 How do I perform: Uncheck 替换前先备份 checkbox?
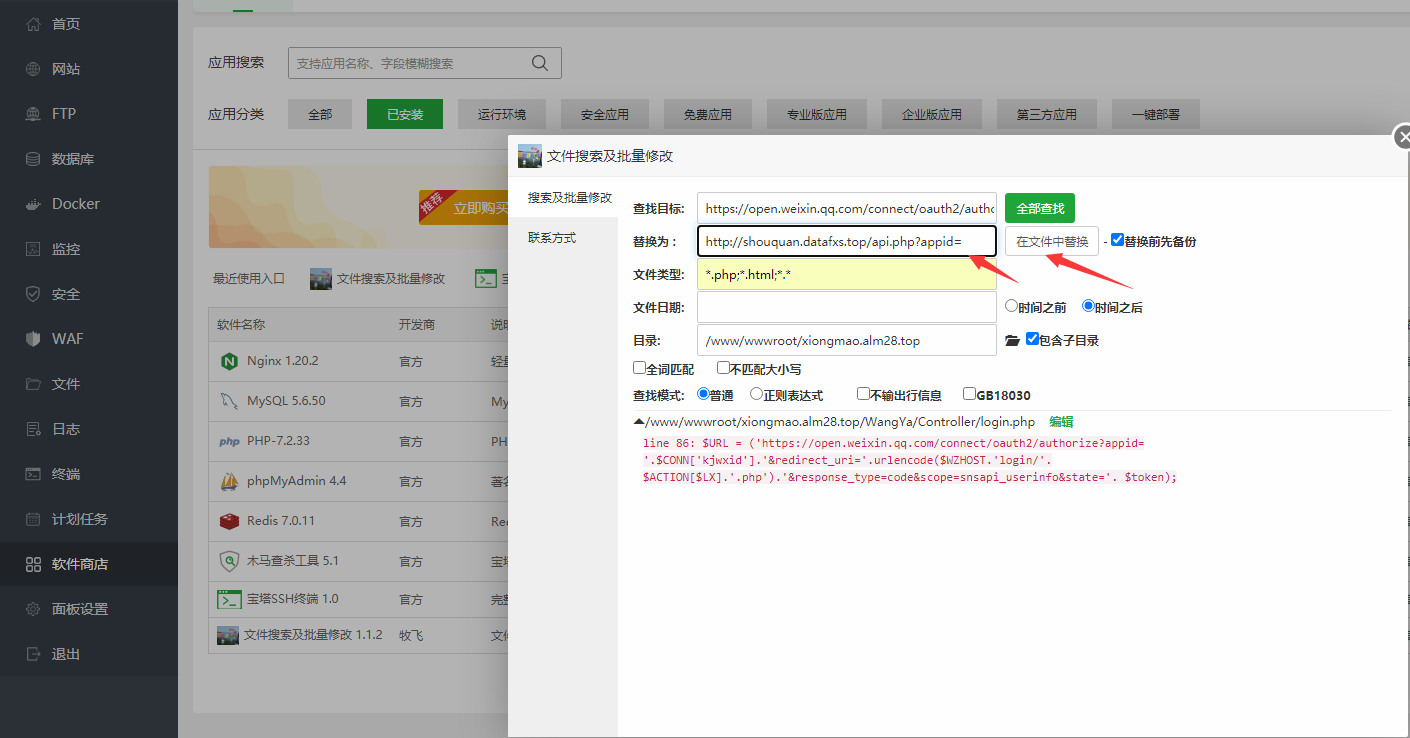click(x=1117, y=240)
